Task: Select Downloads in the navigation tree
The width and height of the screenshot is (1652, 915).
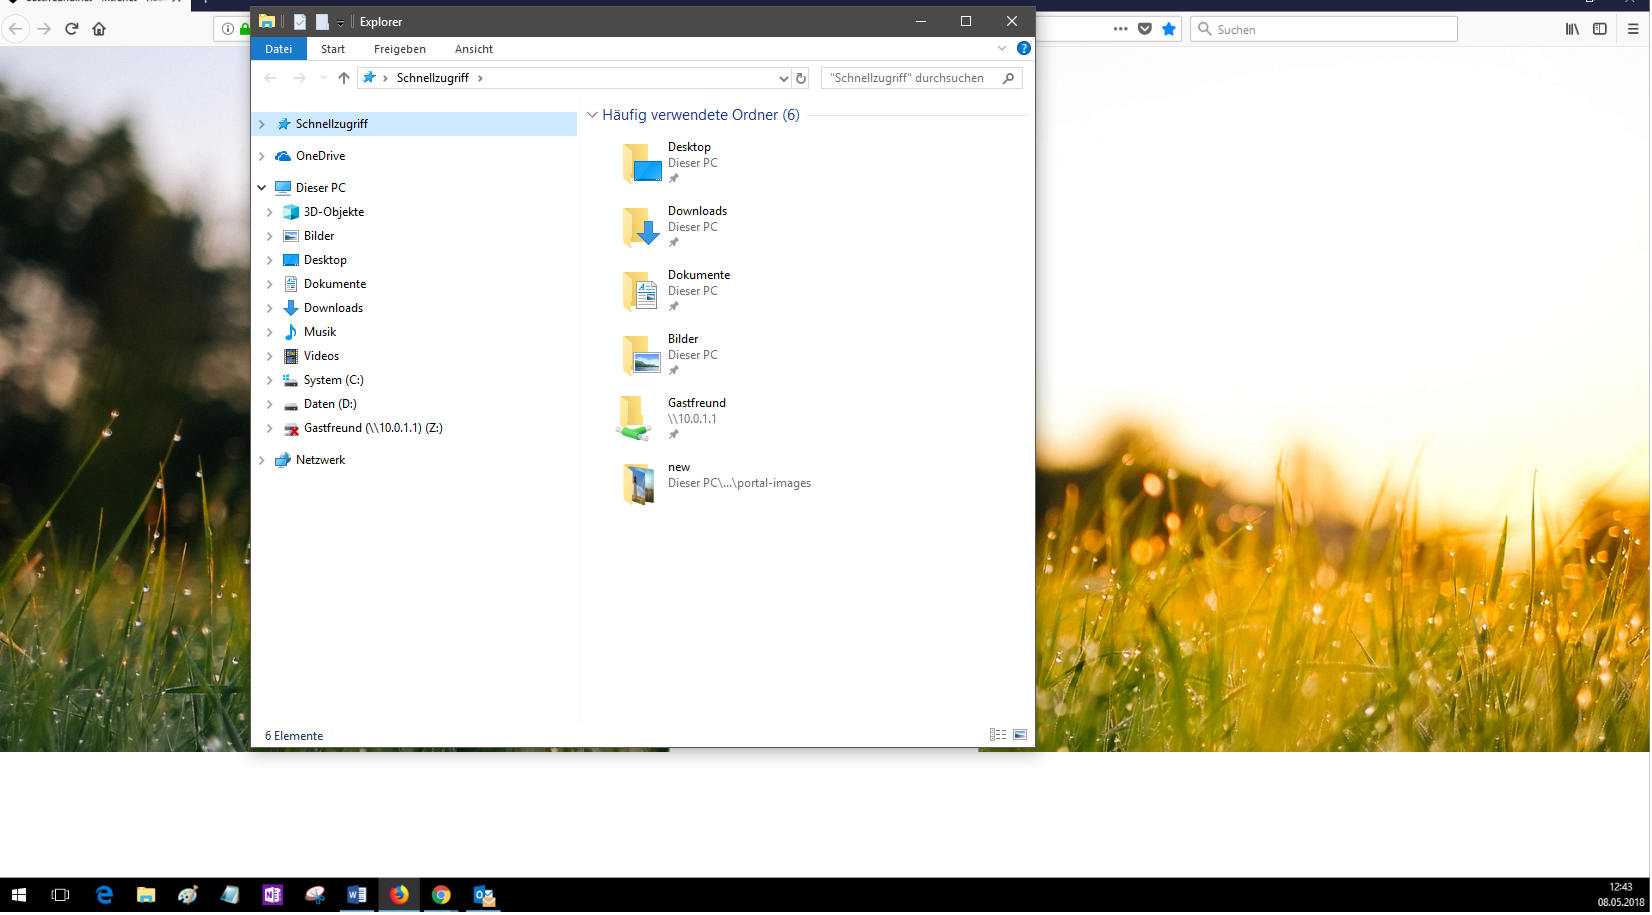Action: tap(333, 308)
